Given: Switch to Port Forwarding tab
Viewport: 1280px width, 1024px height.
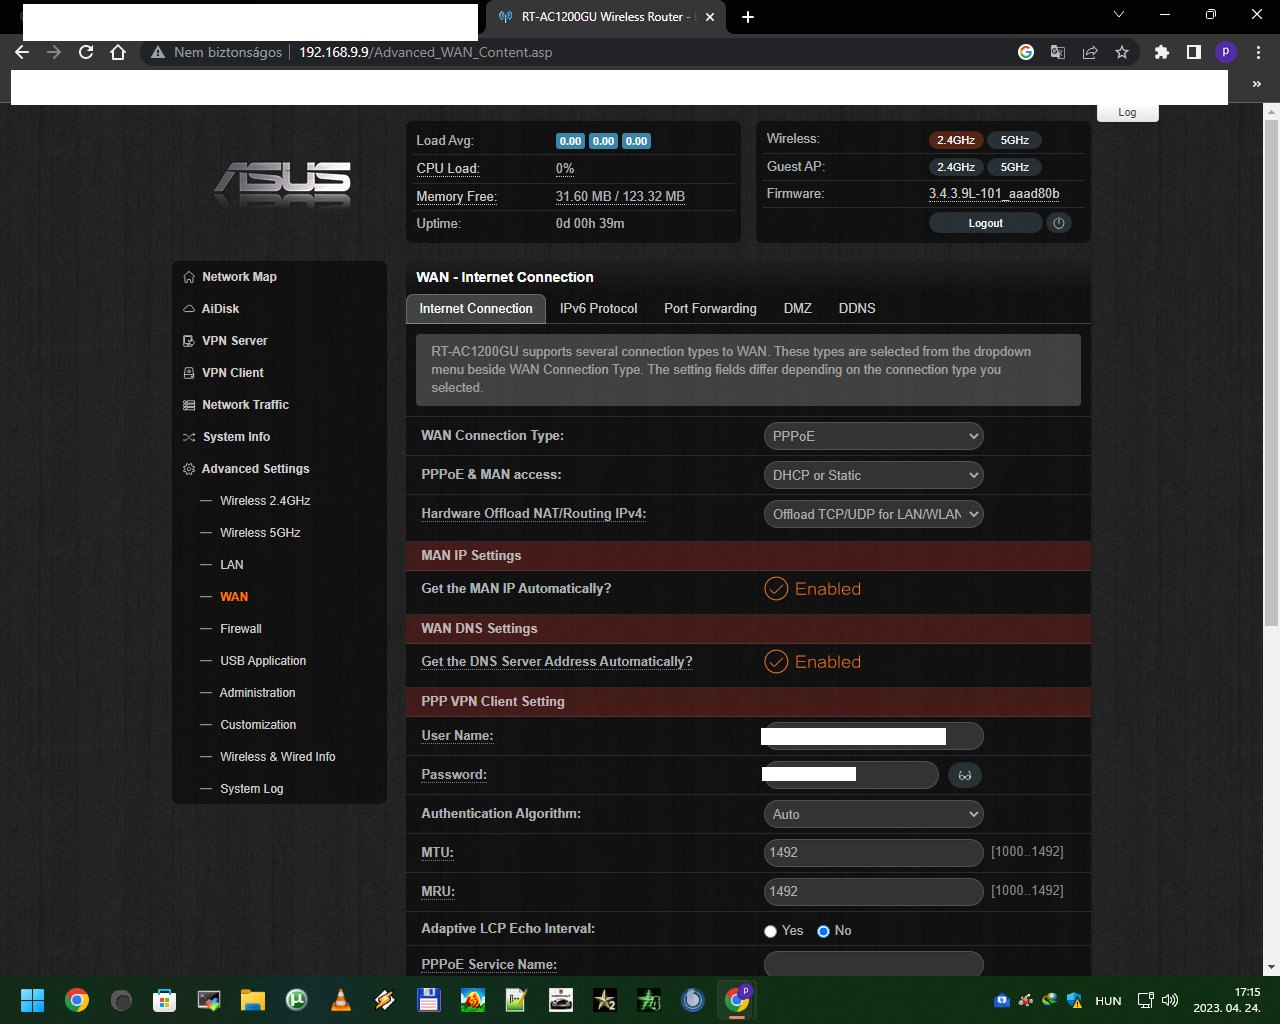Looking at the screenshot, I should pyautogui.click(x=710, y=309).
